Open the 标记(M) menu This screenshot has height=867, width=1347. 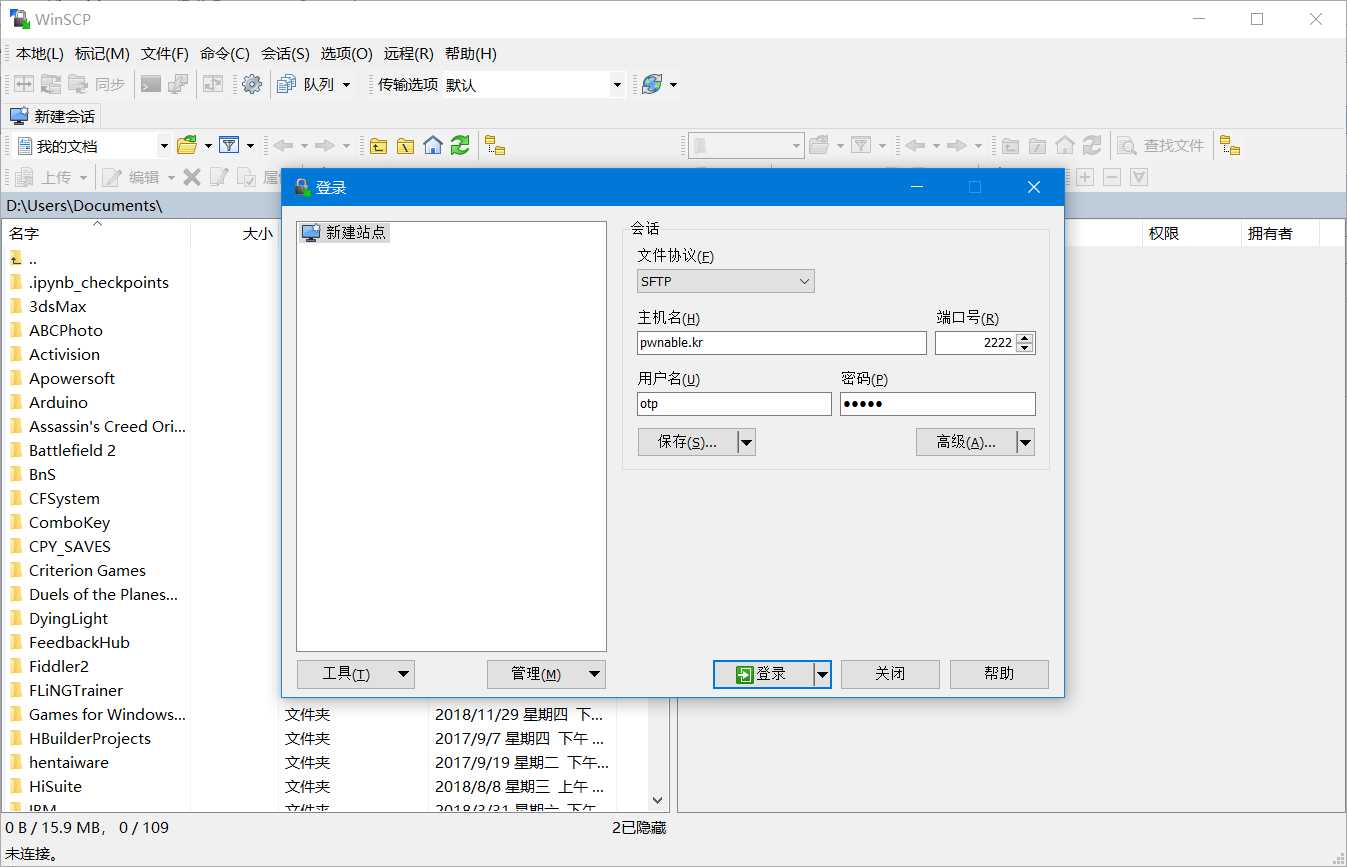pyautogui.click(x=102, y=54)
